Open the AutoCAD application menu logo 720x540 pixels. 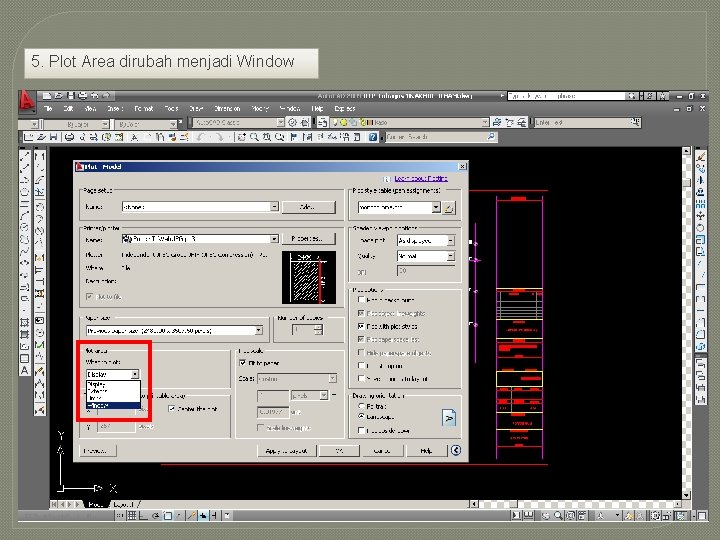27,101
